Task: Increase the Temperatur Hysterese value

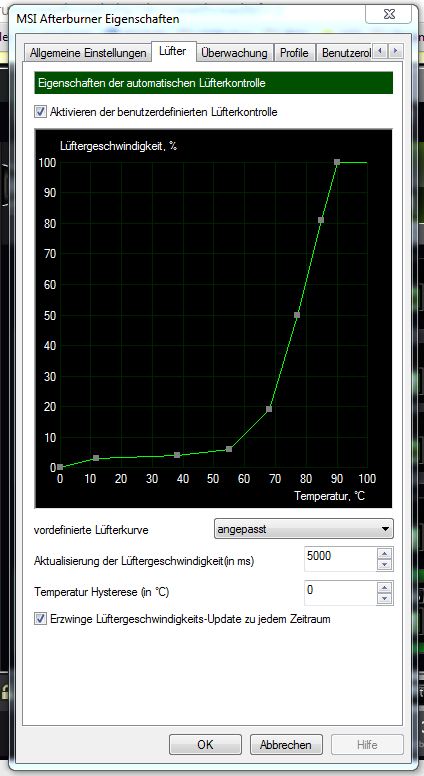Action: tap(385, 587)
